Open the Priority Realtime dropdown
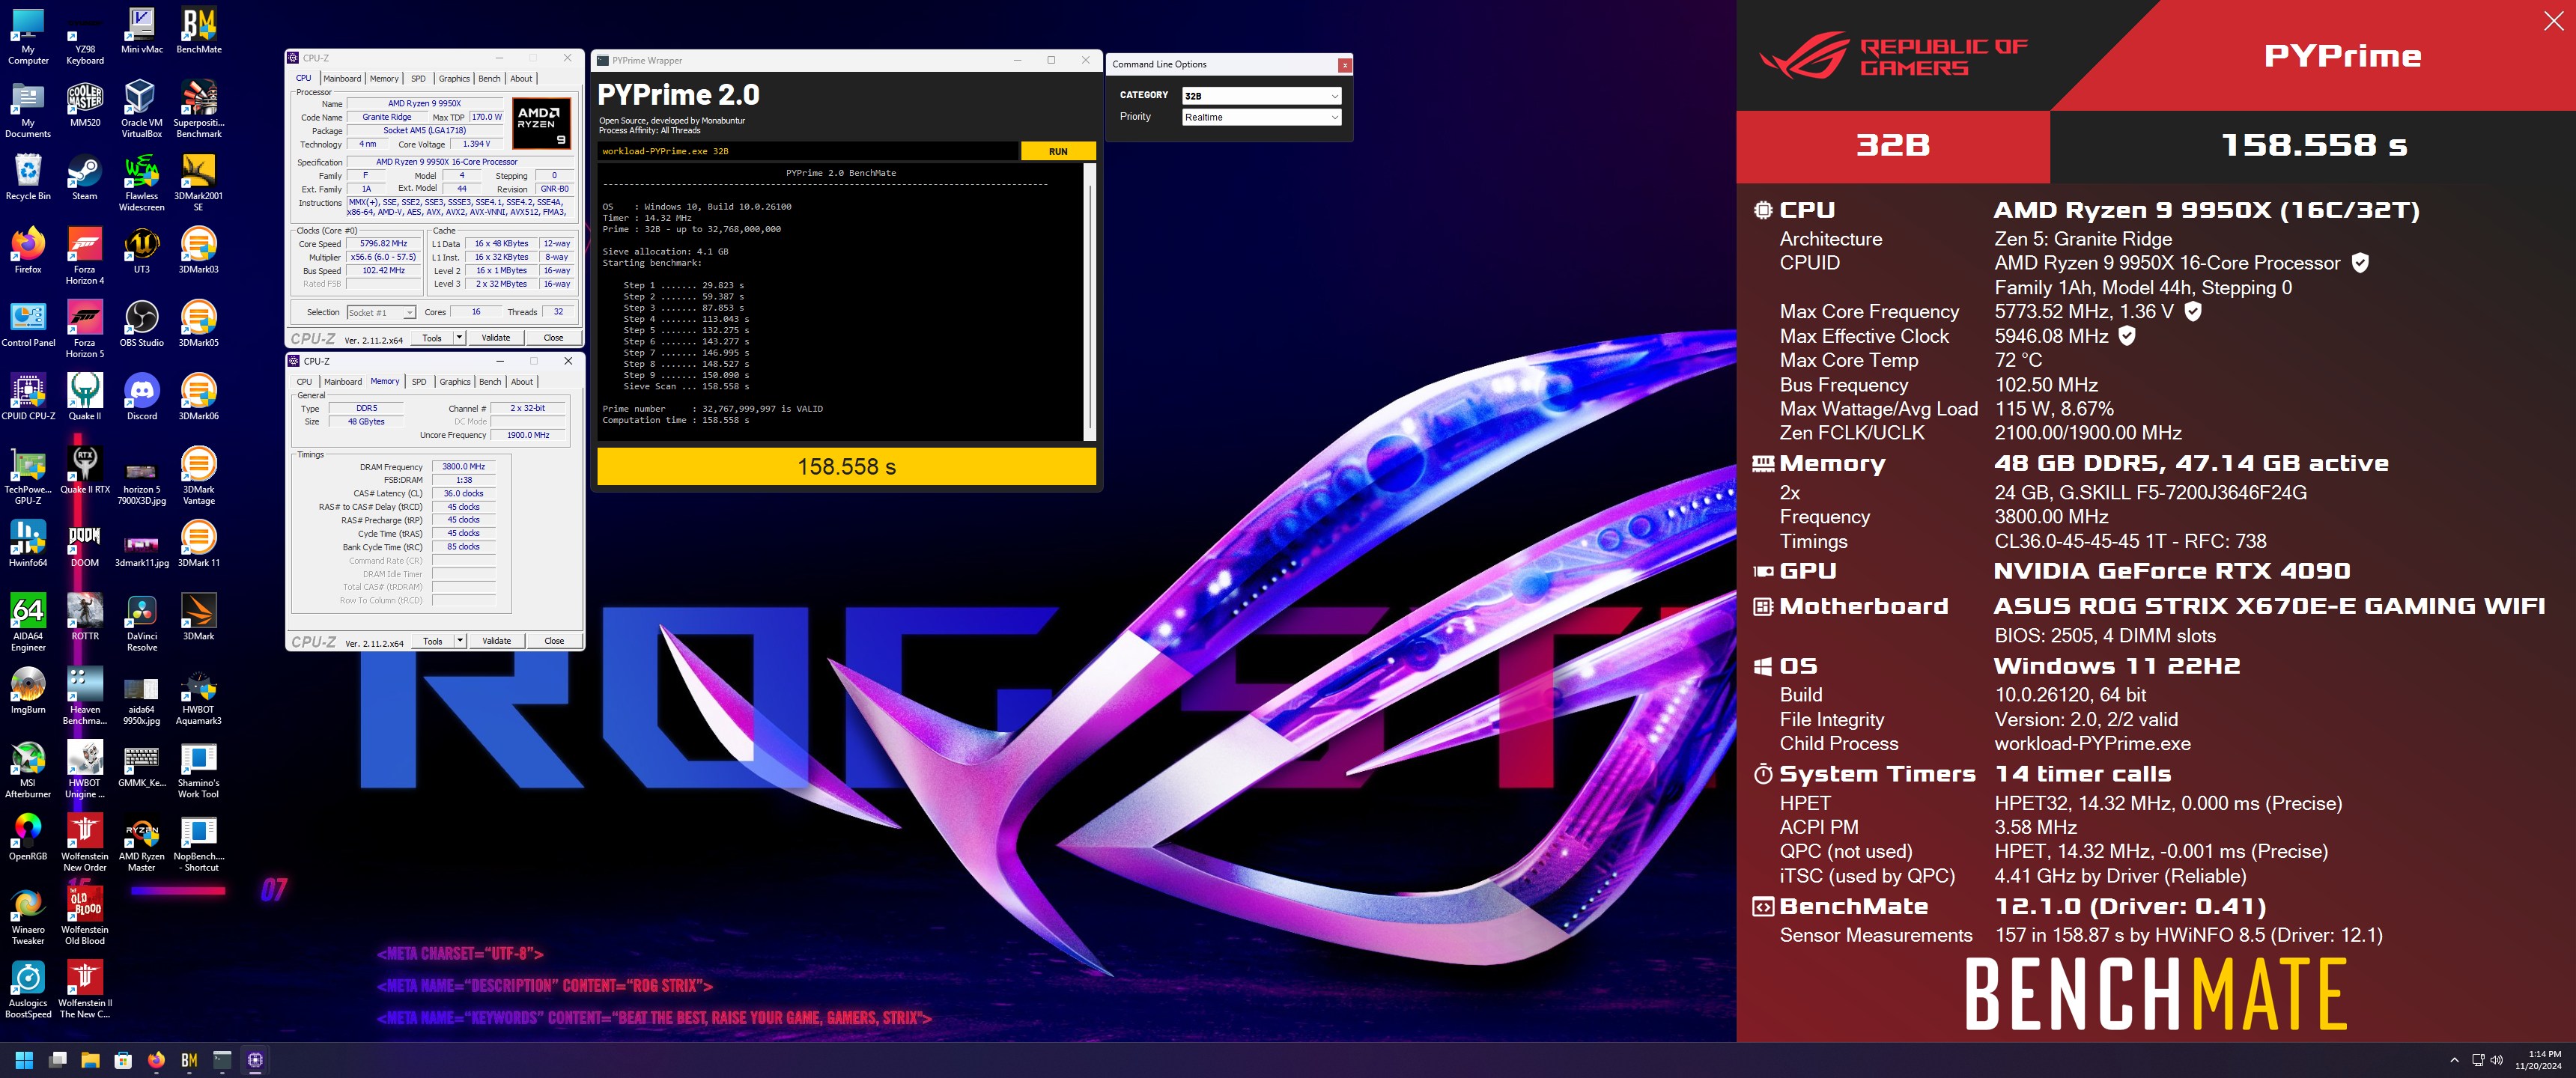The image size is (2576, 1078). [x=1260, y=117]
